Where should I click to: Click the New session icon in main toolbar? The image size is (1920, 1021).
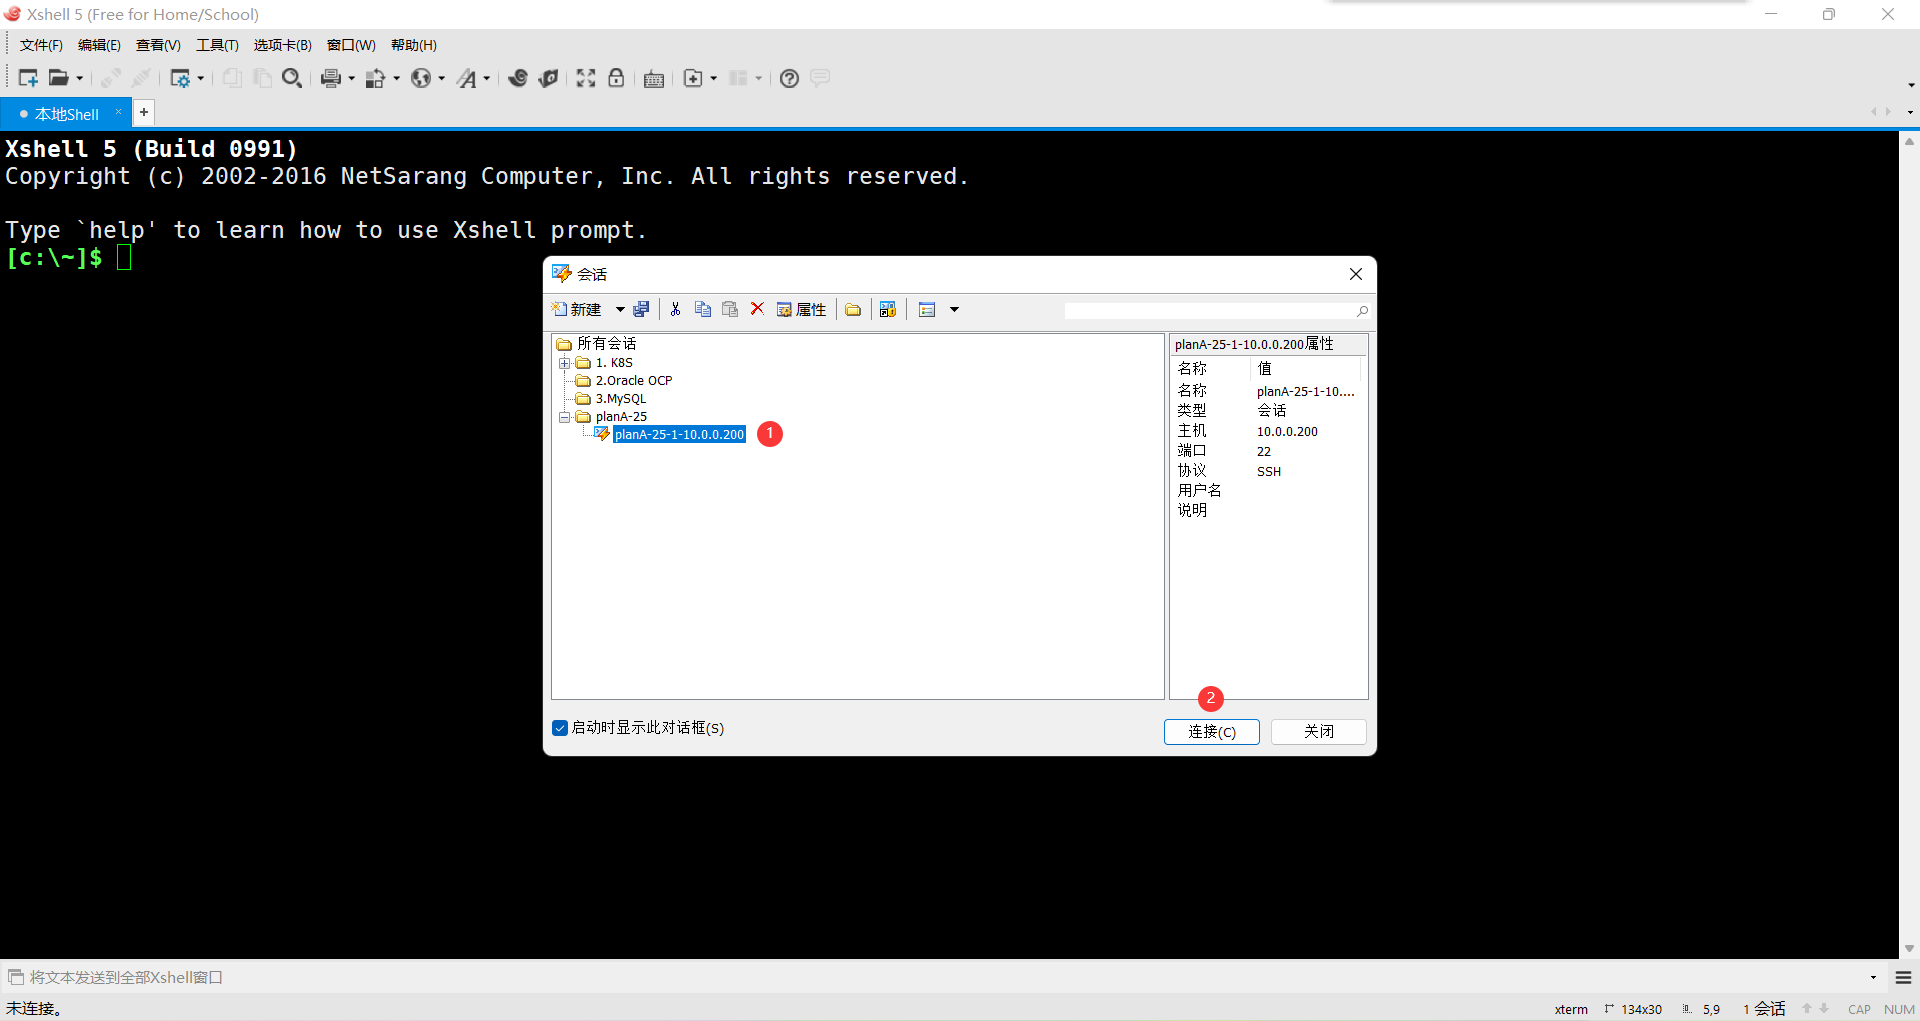pyautogui.click(x=28, y=78)
